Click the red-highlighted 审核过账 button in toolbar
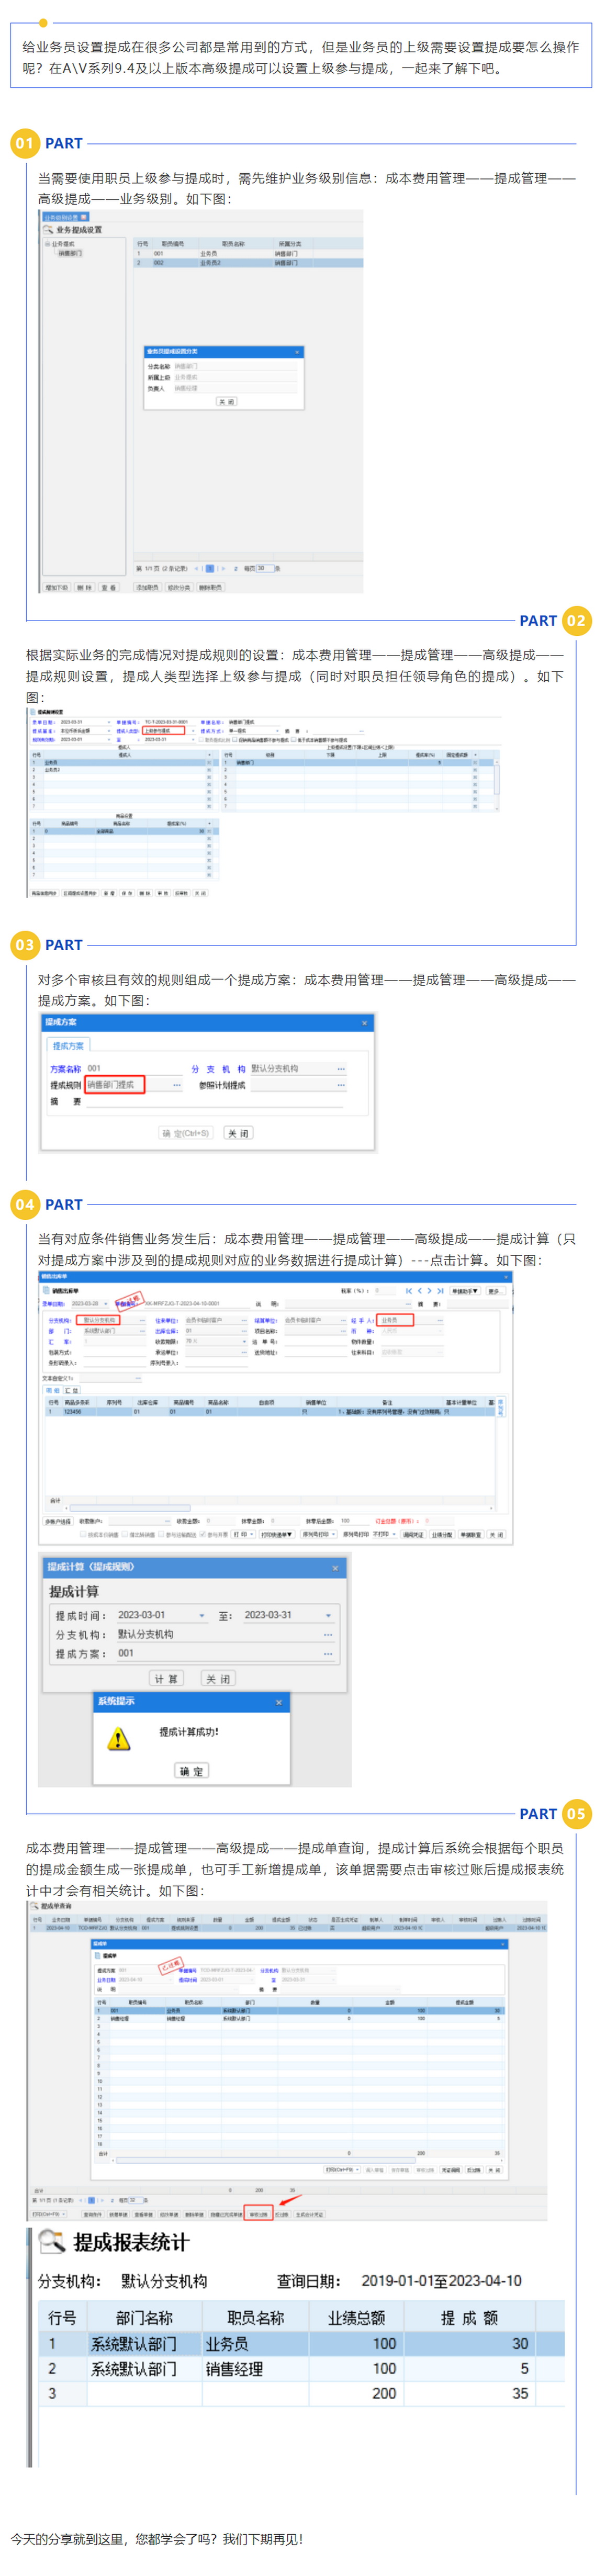This screenshot has height=2576, width=606. (258, 2214)
